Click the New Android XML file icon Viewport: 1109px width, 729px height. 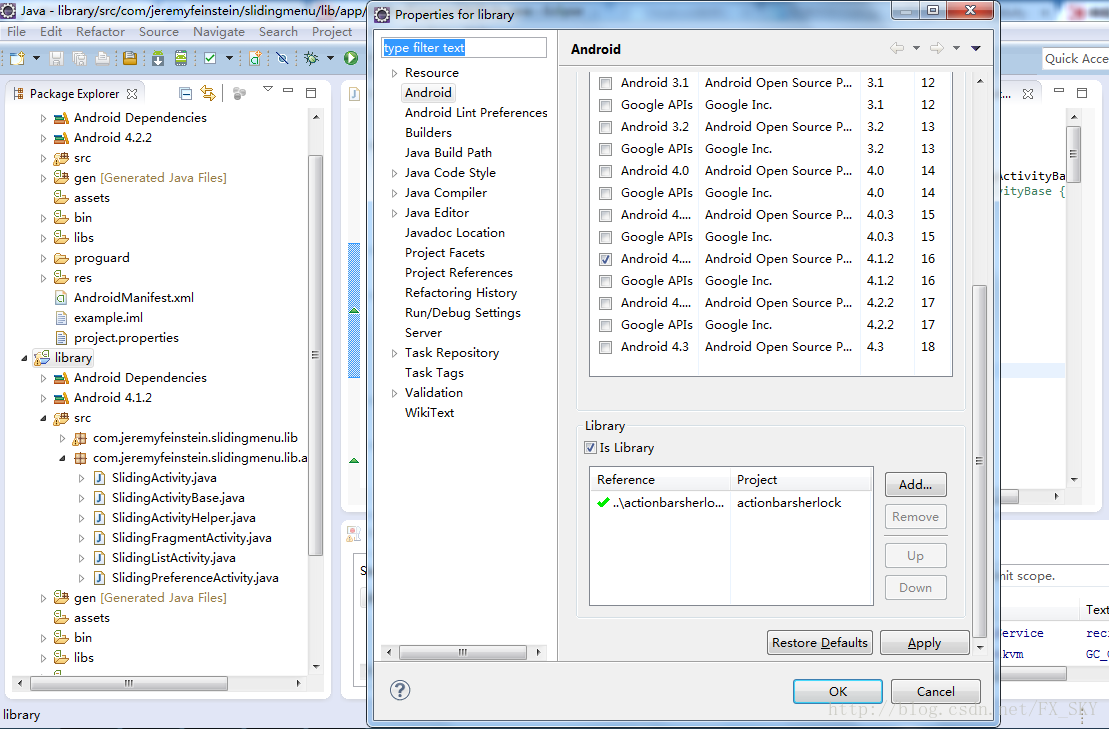pos(255,59)
